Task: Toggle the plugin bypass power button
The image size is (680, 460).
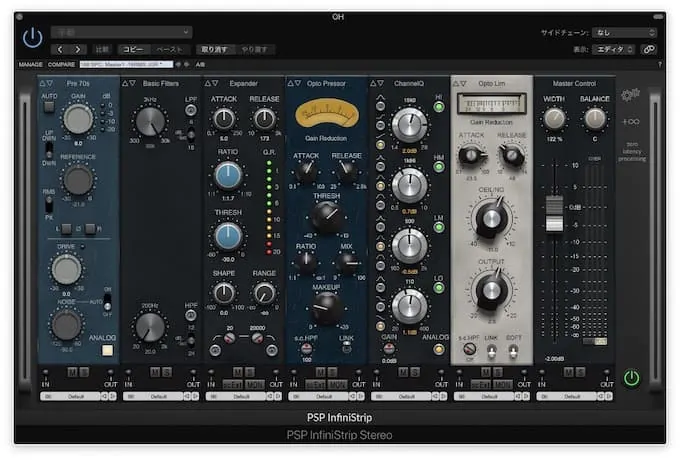Action: coord(33,38)
